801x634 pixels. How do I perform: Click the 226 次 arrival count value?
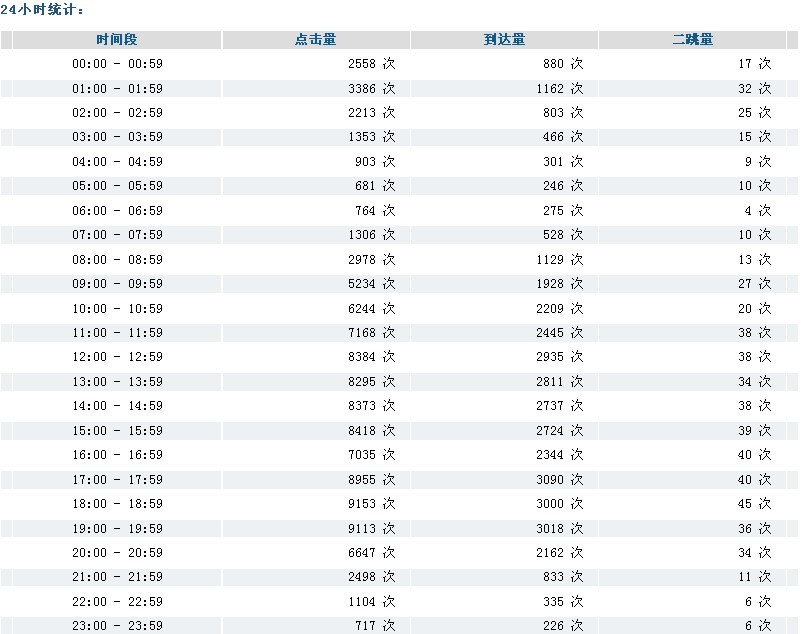[563, 626]
